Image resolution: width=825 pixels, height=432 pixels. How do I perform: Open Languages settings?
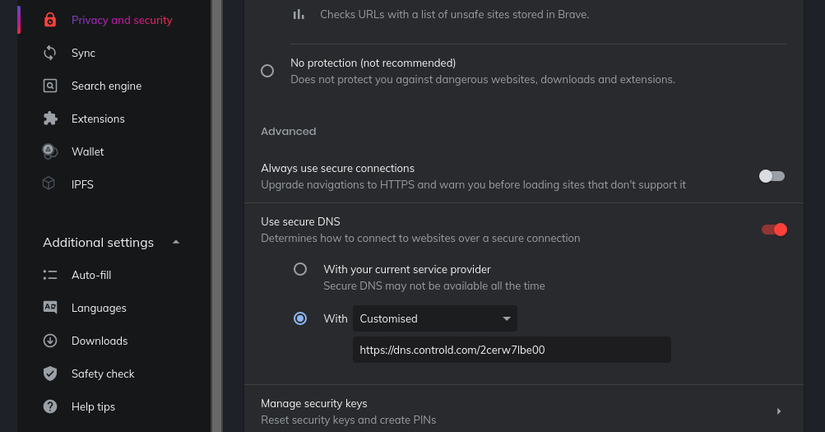pyautogui.click(x=98, y=308)
